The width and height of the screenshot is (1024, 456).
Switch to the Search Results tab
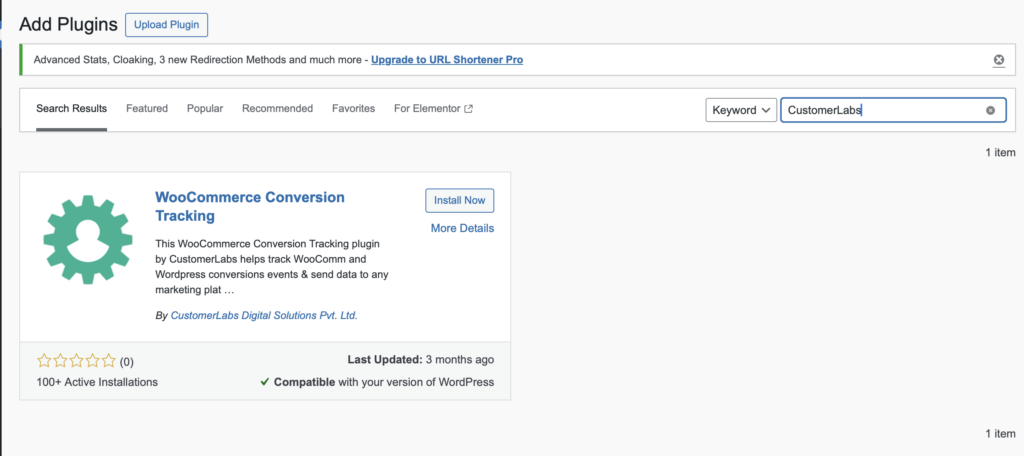tap(71, 109)
